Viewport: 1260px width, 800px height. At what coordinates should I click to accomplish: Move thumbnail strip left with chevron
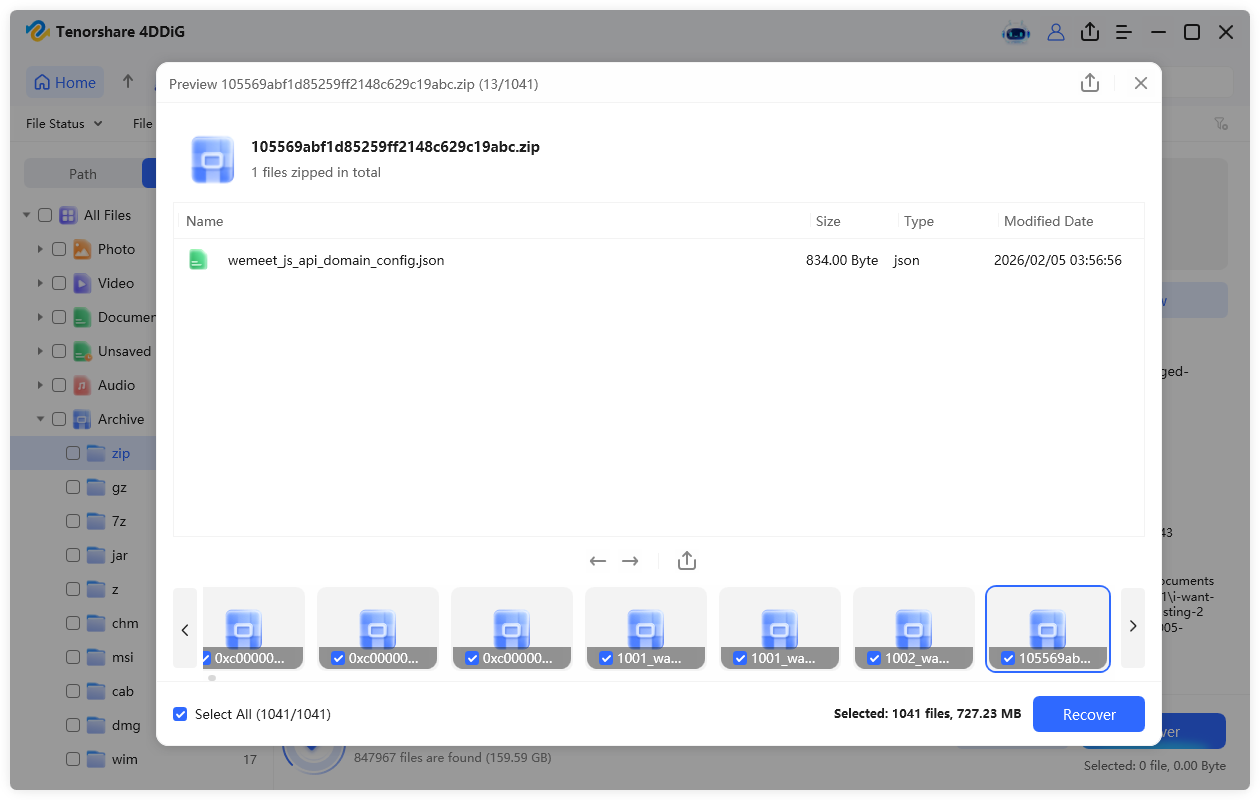tap(185, 628)
